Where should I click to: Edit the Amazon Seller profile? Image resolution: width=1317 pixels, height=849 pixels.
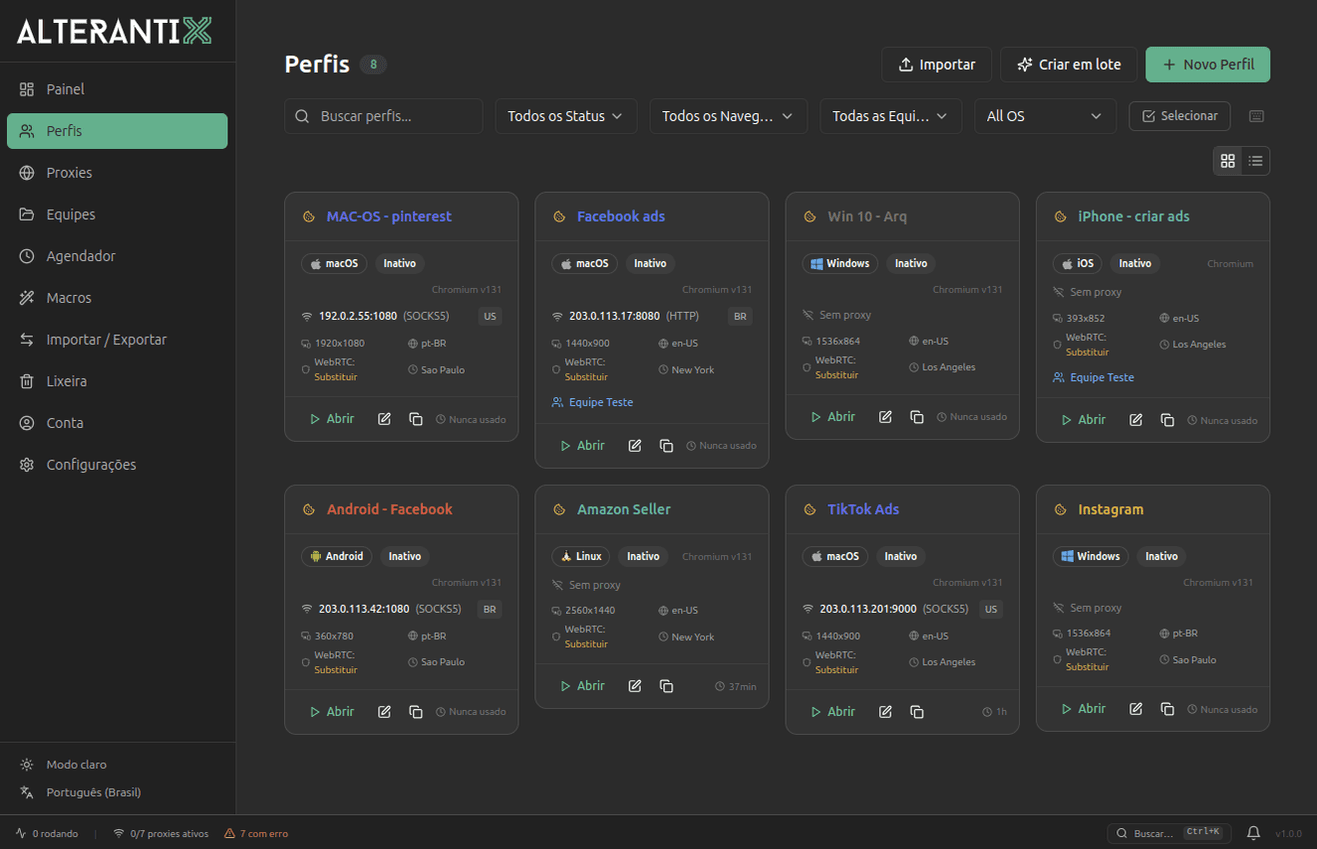[635, 686]
